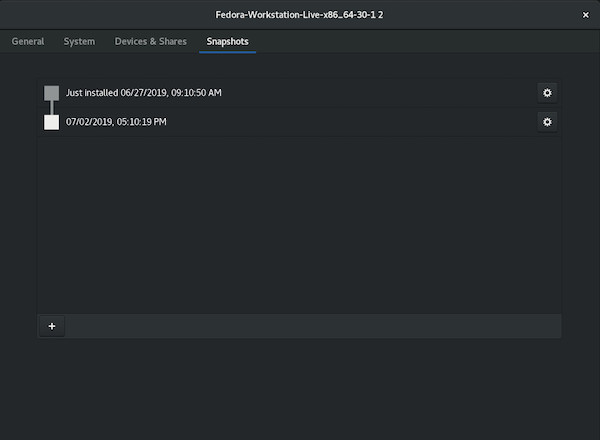Select gray square marker of Just installed snapshot

tap(51, 93)
